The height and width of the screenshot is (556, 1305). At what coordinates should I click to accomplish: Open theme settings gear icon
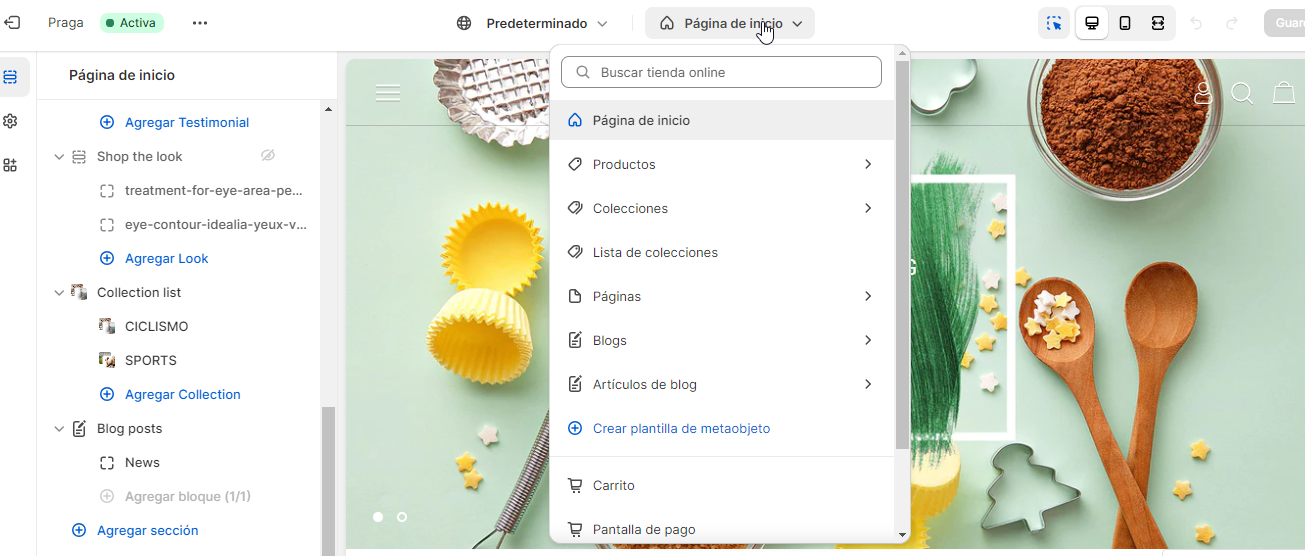(x=11, y=121)
